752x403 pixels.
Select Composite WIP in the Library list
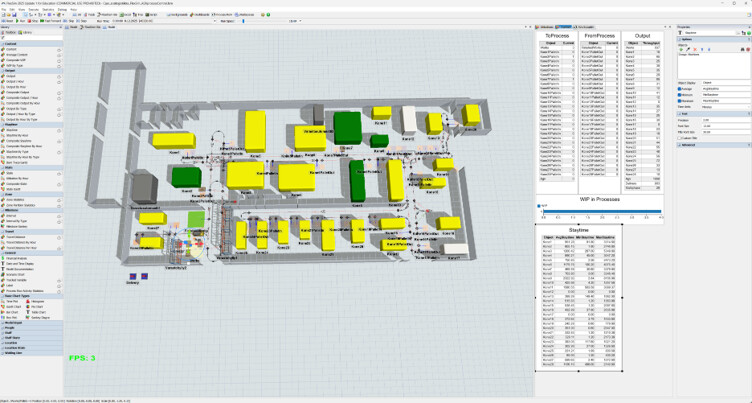(x=16, y=60)
